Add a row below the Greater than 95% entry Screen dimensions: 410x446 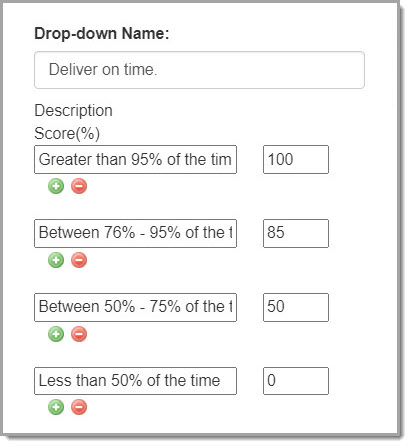click(56, 186)
